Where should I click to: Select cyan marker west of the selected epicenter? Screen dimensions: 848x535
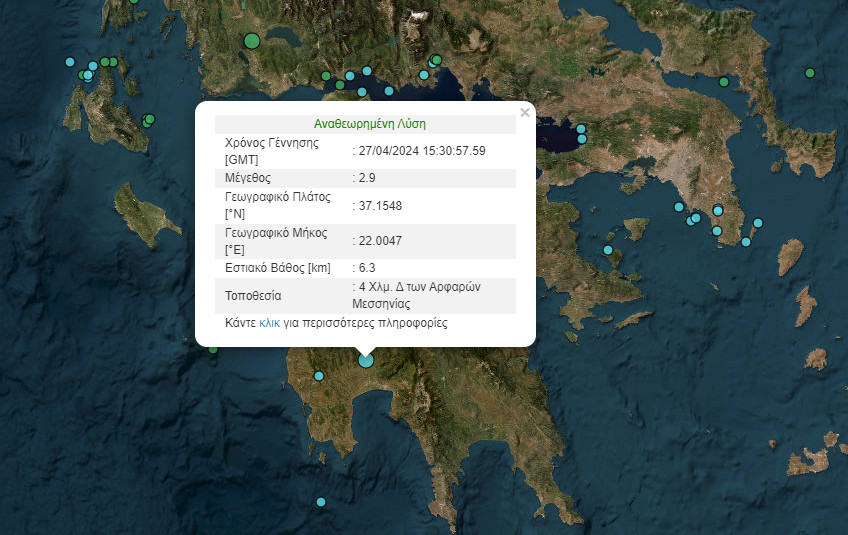point(319,376)
